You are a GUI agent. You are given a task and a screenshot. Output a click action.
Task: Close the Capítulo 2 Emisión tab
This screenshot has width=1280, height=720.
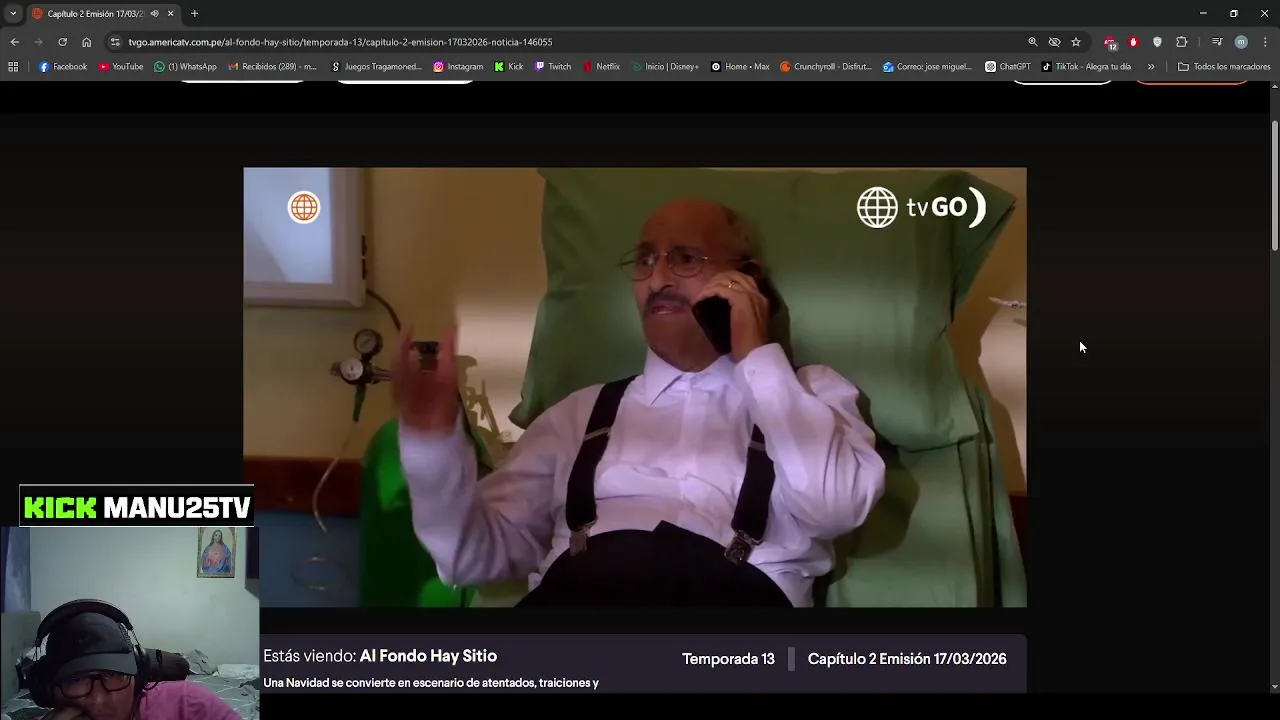pos(170,14)
